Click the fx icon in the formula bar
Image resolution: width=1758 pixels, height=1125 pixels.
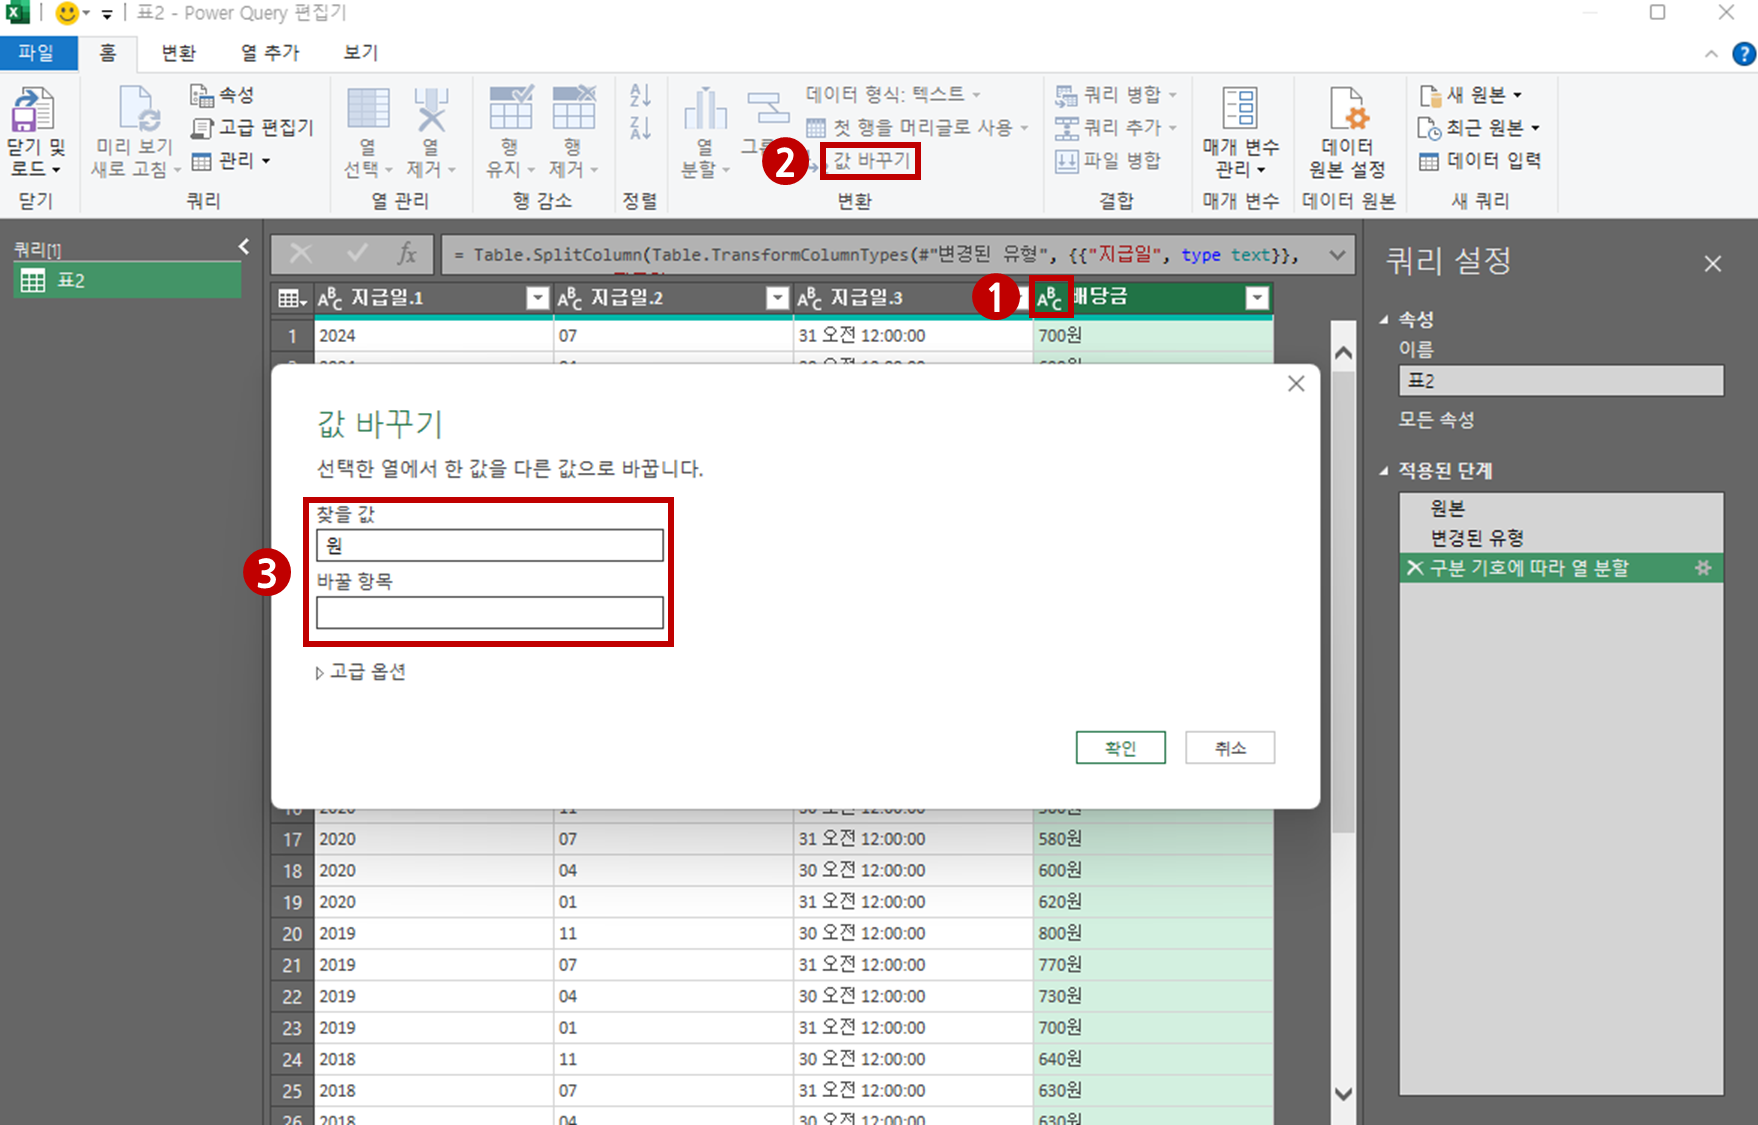[406, 254]
